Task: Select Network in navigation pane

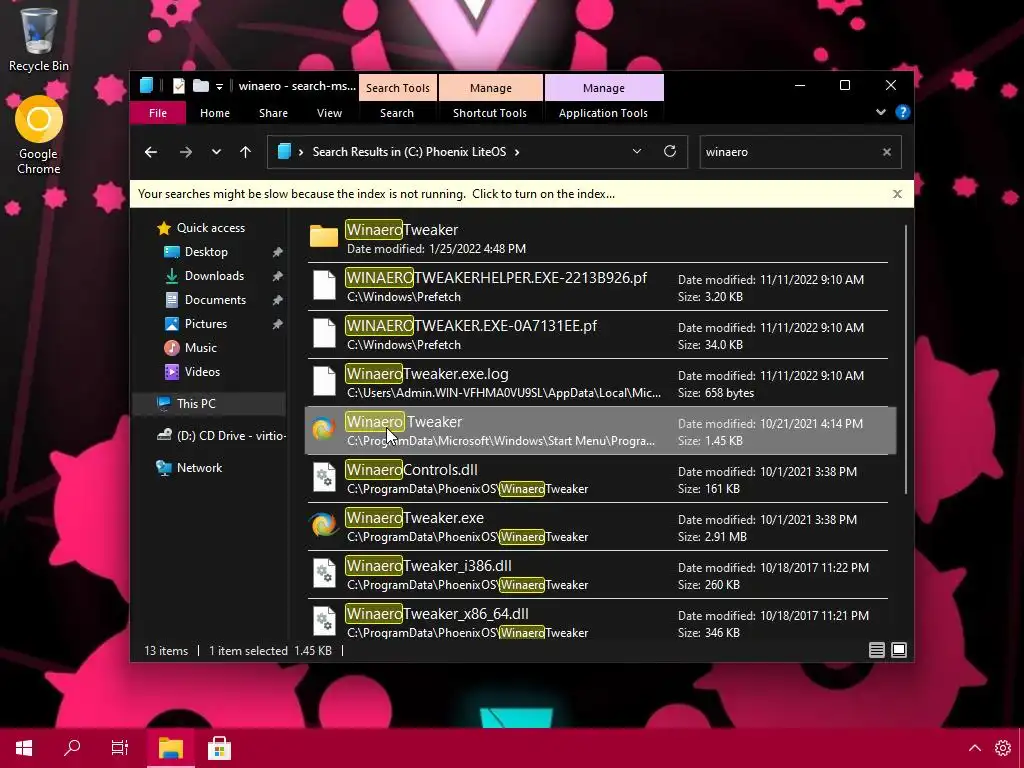Action: tap(199, 468)
